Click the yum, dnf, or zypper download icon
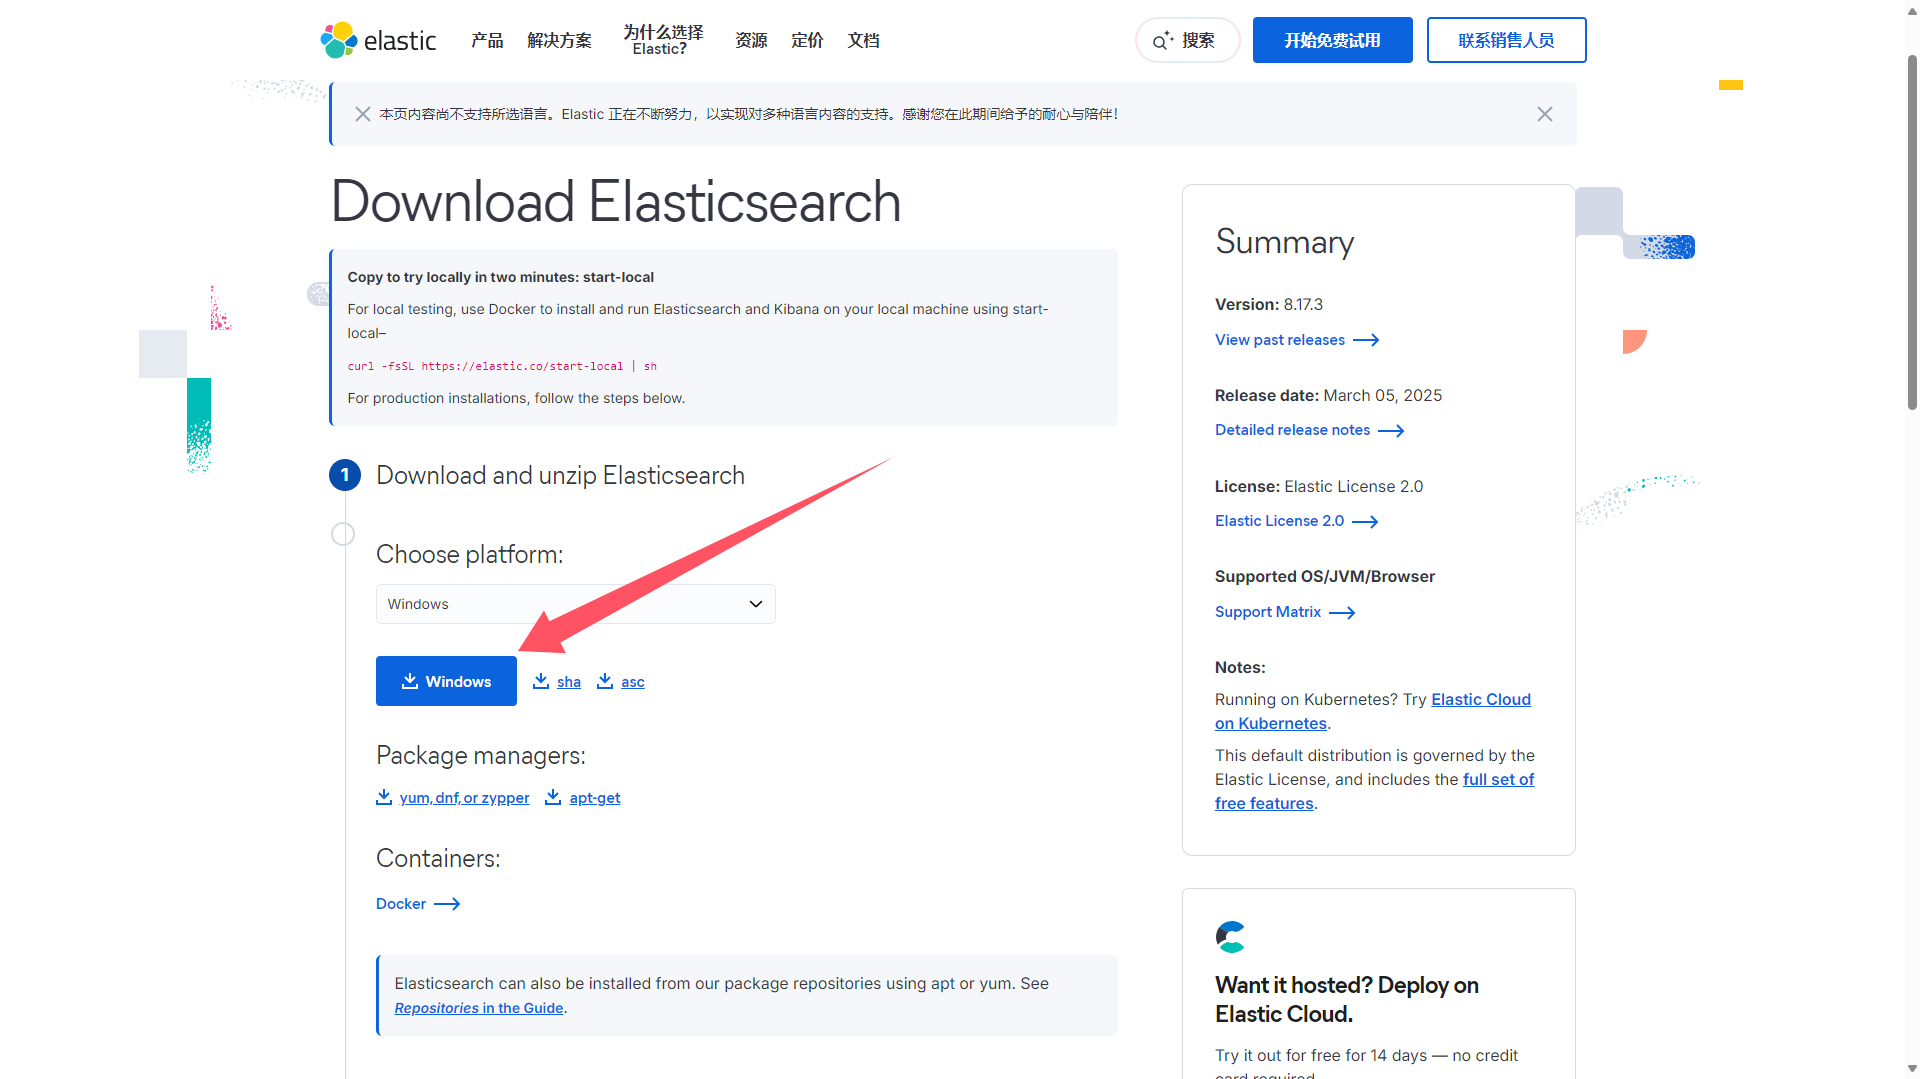The image size is (1920, 1079). coord(384,797)
